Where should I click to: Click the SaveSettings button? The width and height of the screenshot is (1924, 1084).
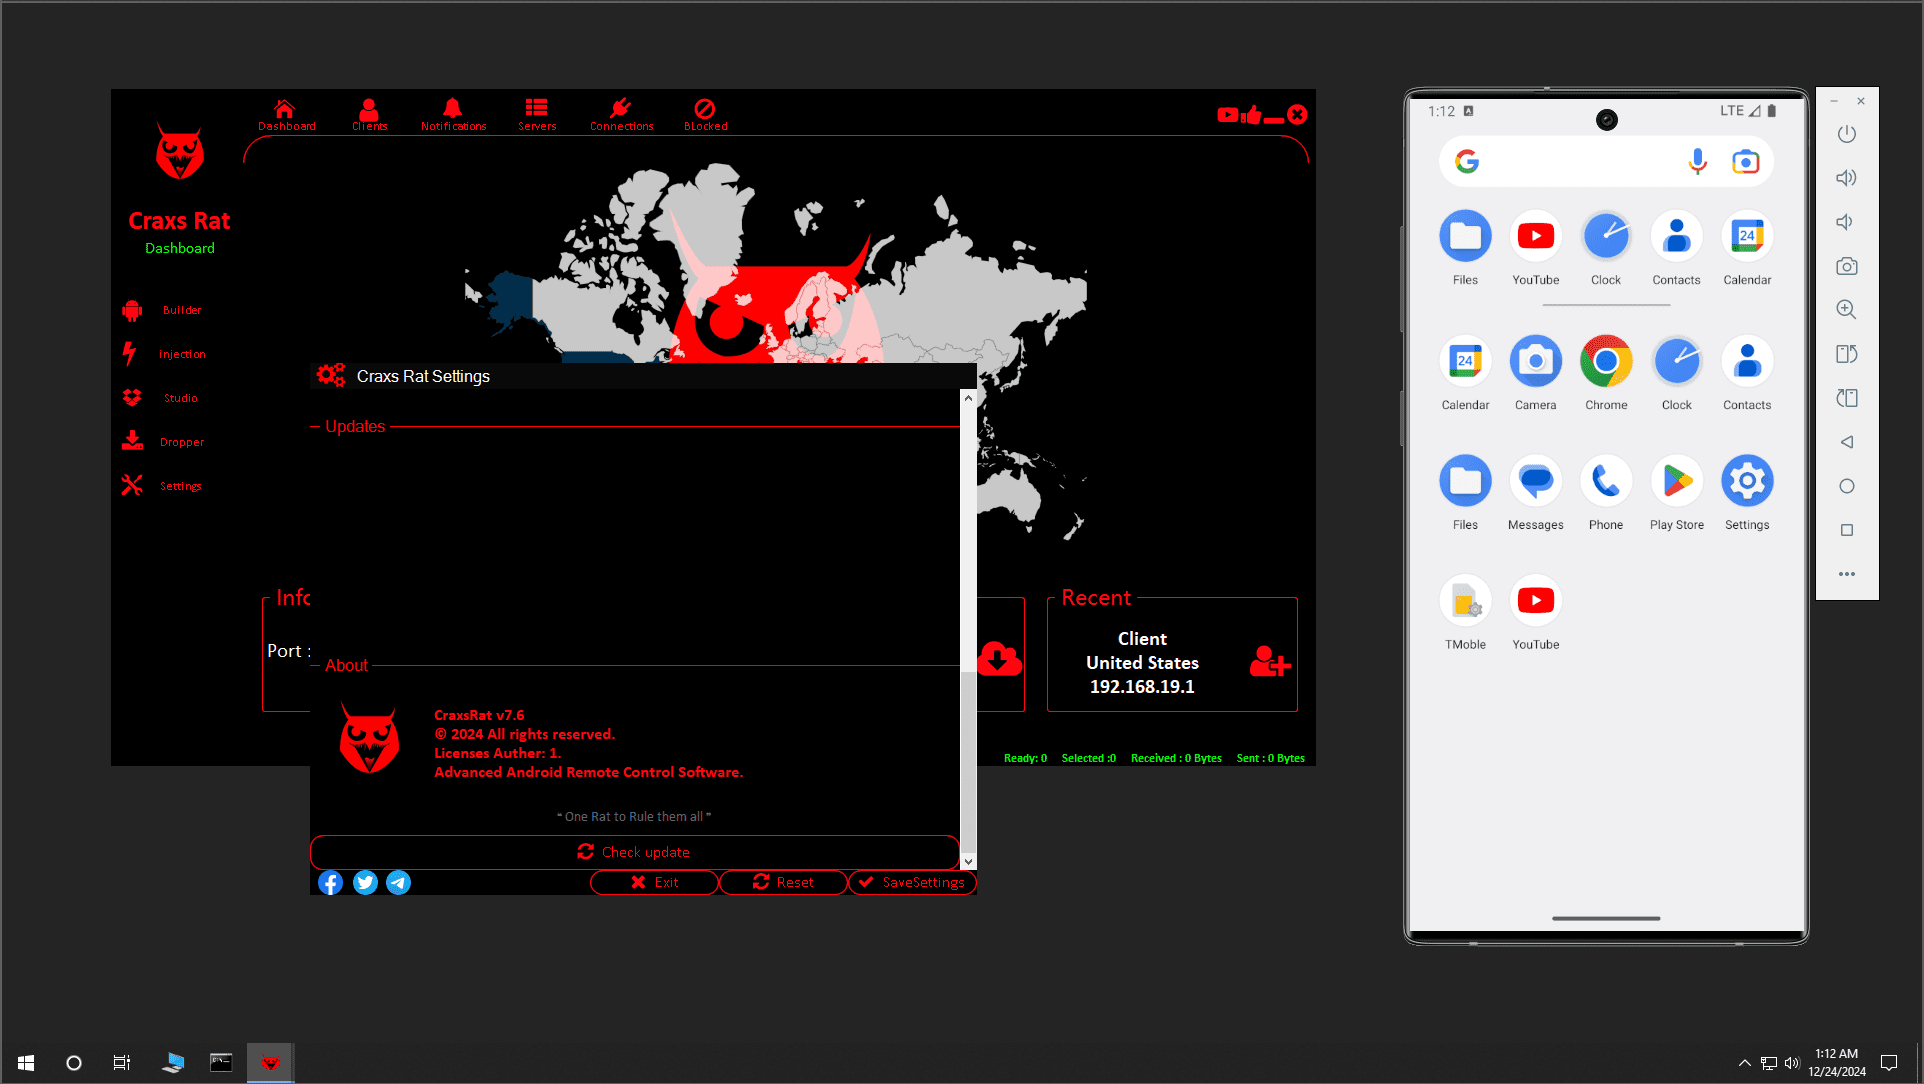point(912,882)
